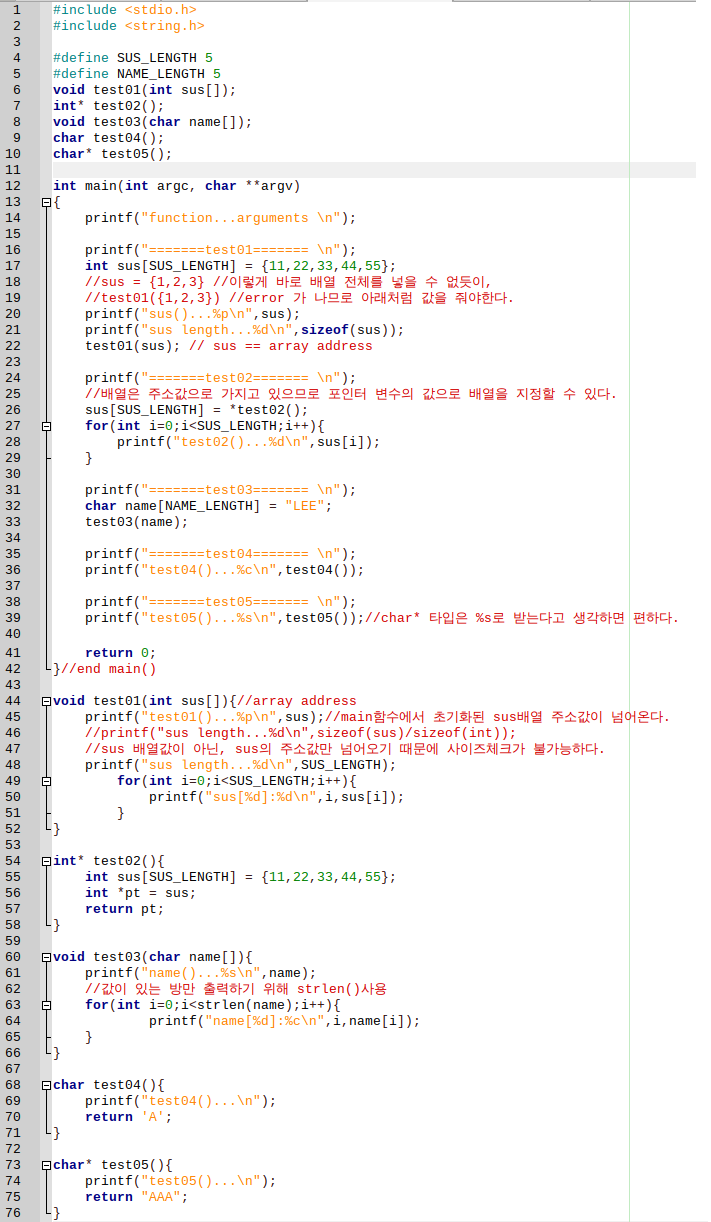
Task: Collapse the main() function fold marker
Action: click(46, 202)
